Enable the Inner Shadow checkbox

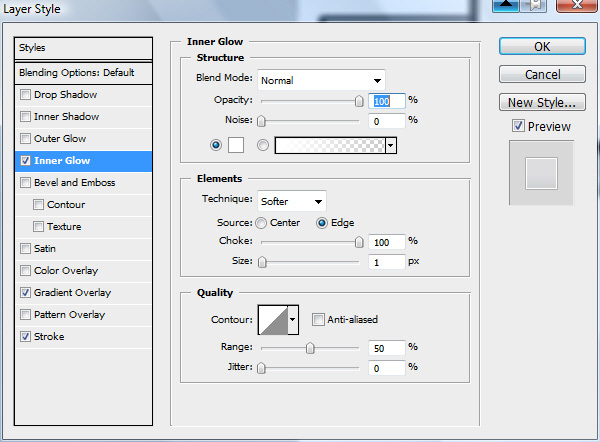[x=25, y=116]
